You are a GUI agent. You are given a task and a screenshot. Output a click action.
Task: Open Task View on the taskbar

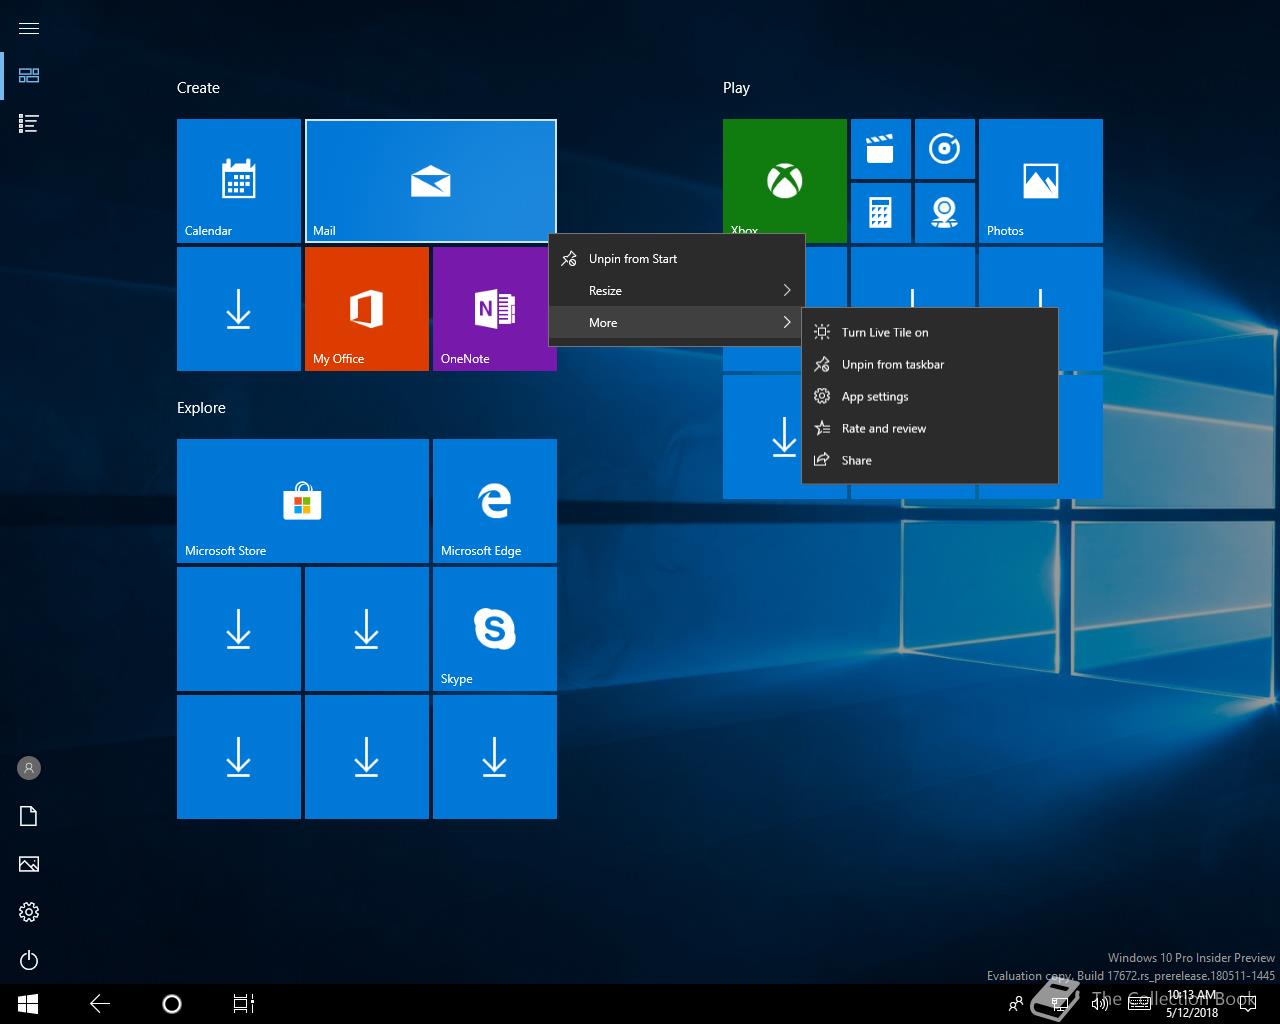(244, 1004)
